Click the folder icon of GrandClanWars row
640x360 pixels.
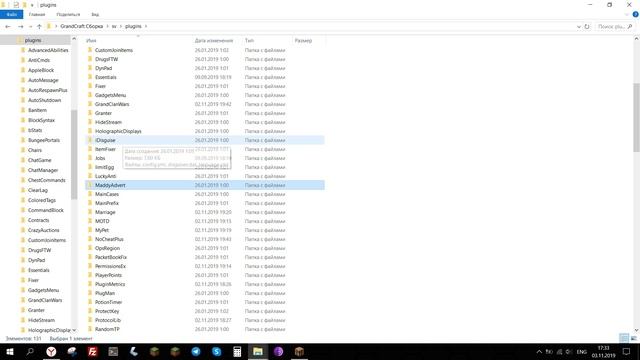pyautogui.click(x=90, y=104)
